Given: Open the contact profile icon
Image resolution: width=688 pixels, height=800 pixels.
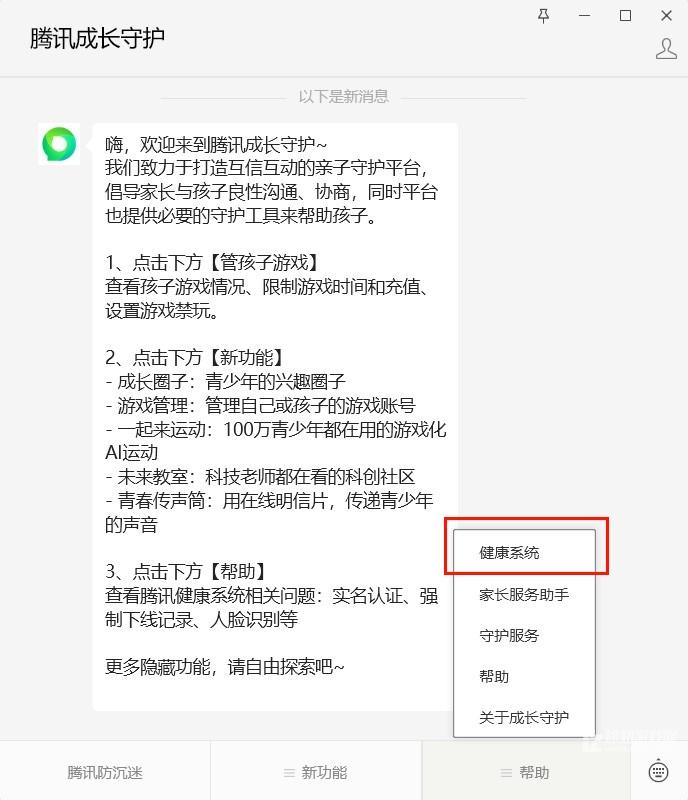Looking at the screenshot, I should click(666, 49).
